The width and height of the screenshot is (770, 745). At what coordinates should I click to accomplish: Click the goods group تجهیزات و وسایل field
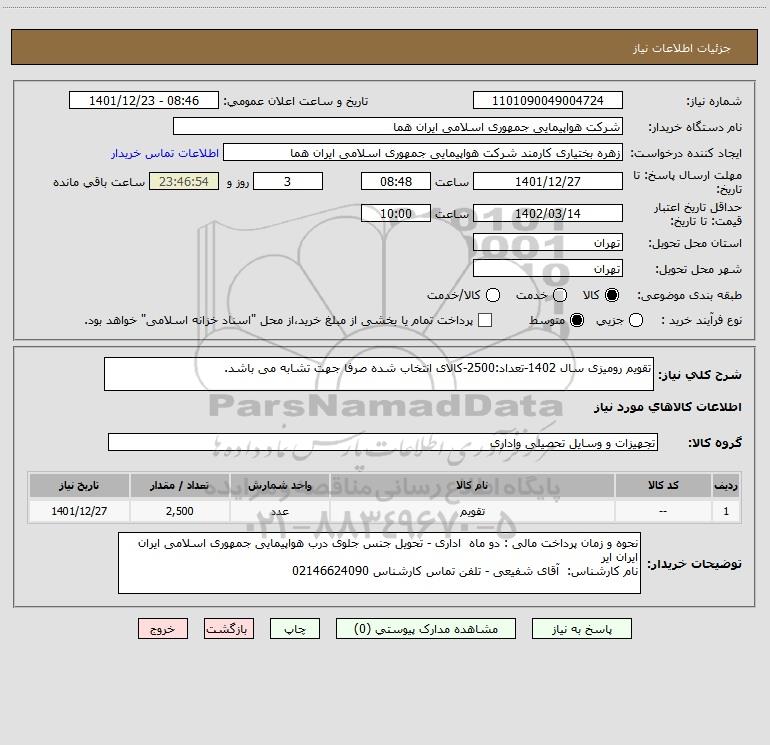(x=383, y=442)
